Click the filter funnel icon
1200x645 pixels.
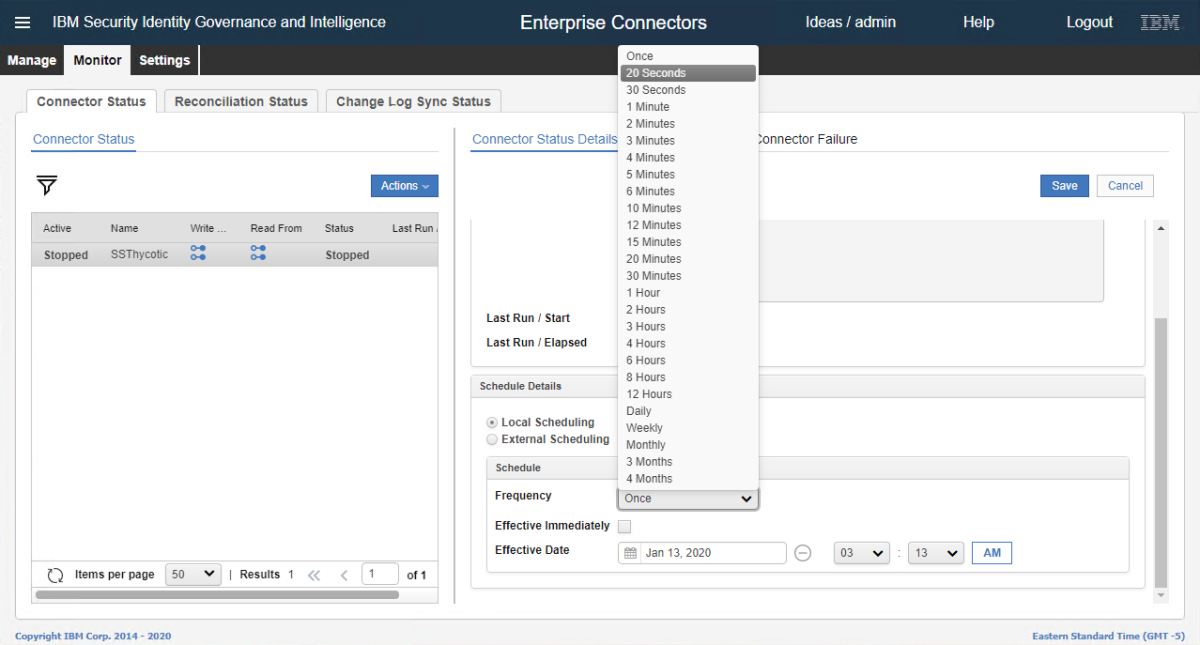47,185
